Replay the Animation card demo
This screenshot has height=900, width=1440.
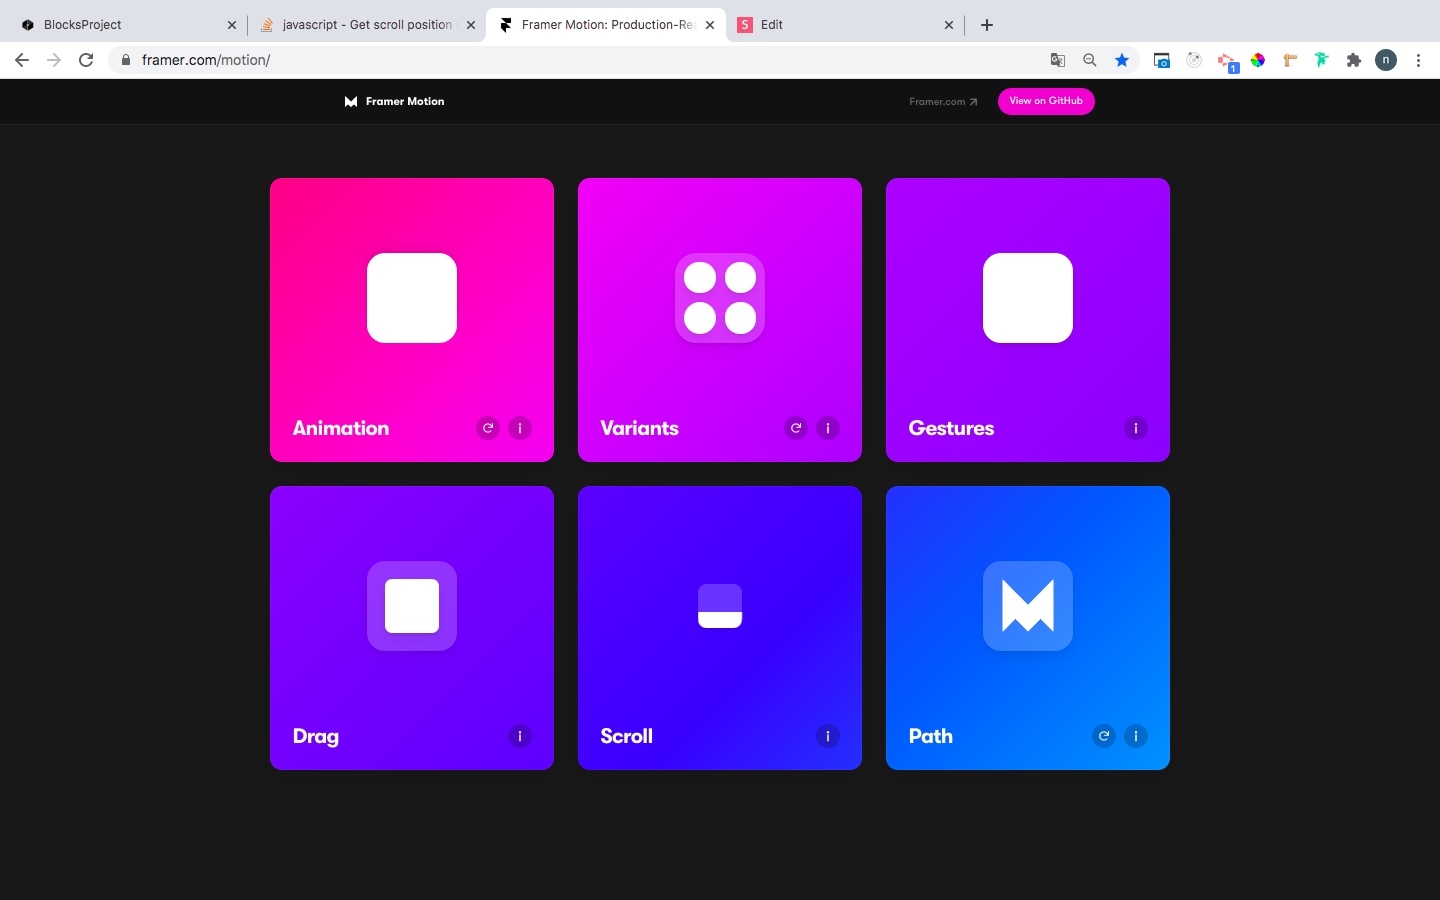[488, 428]
